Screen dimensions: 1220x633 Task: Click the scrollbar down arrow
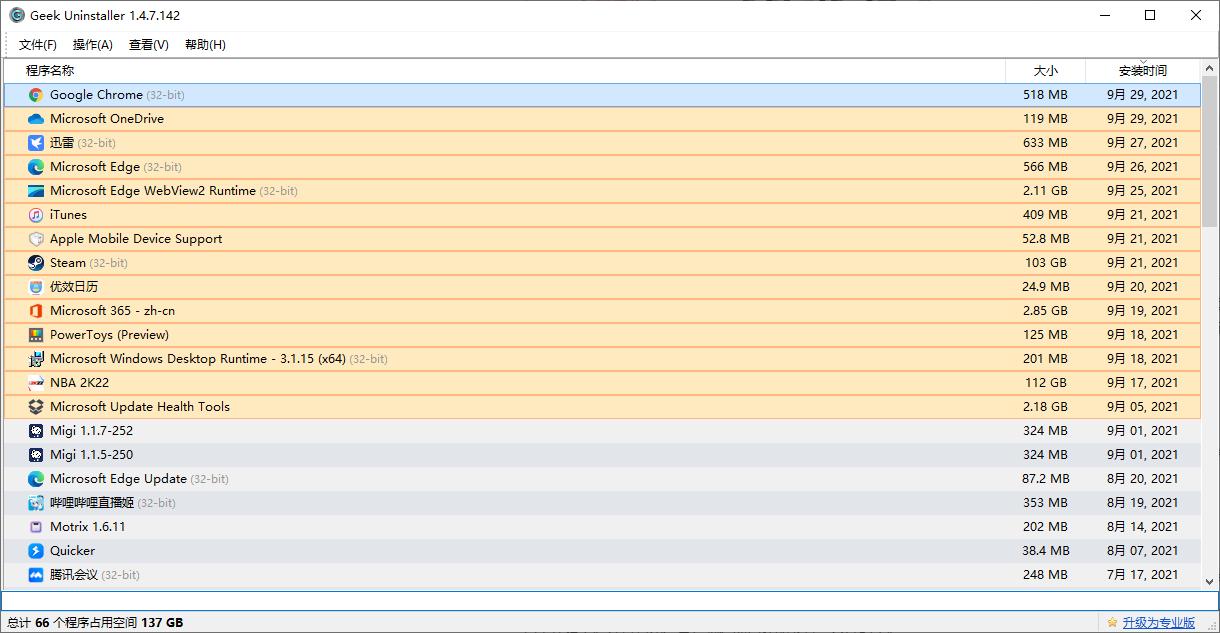click(1209, 580)
